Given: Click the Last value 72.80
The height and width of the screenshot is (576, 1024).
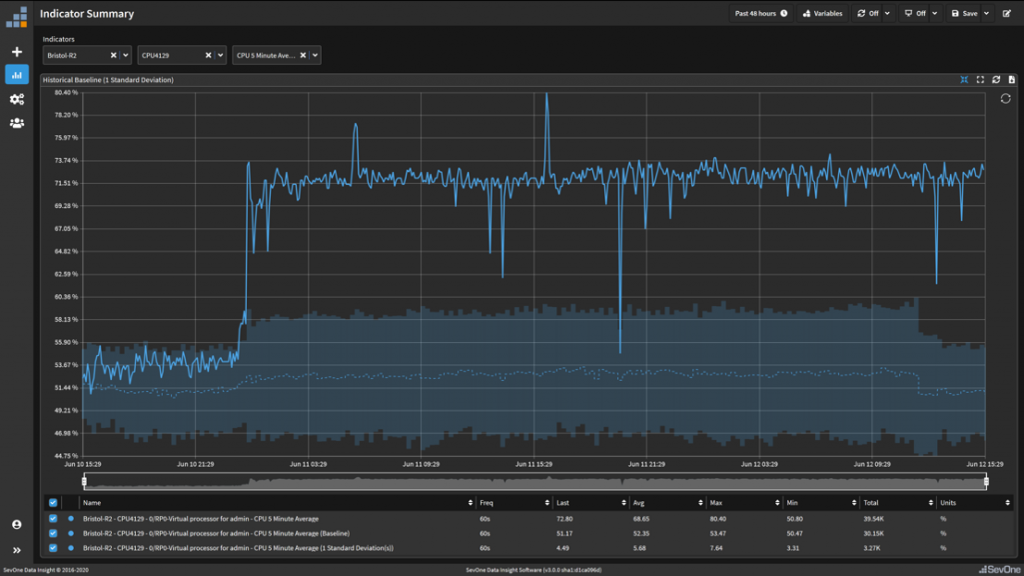Looking at the screenshot, I should (564, 519).
